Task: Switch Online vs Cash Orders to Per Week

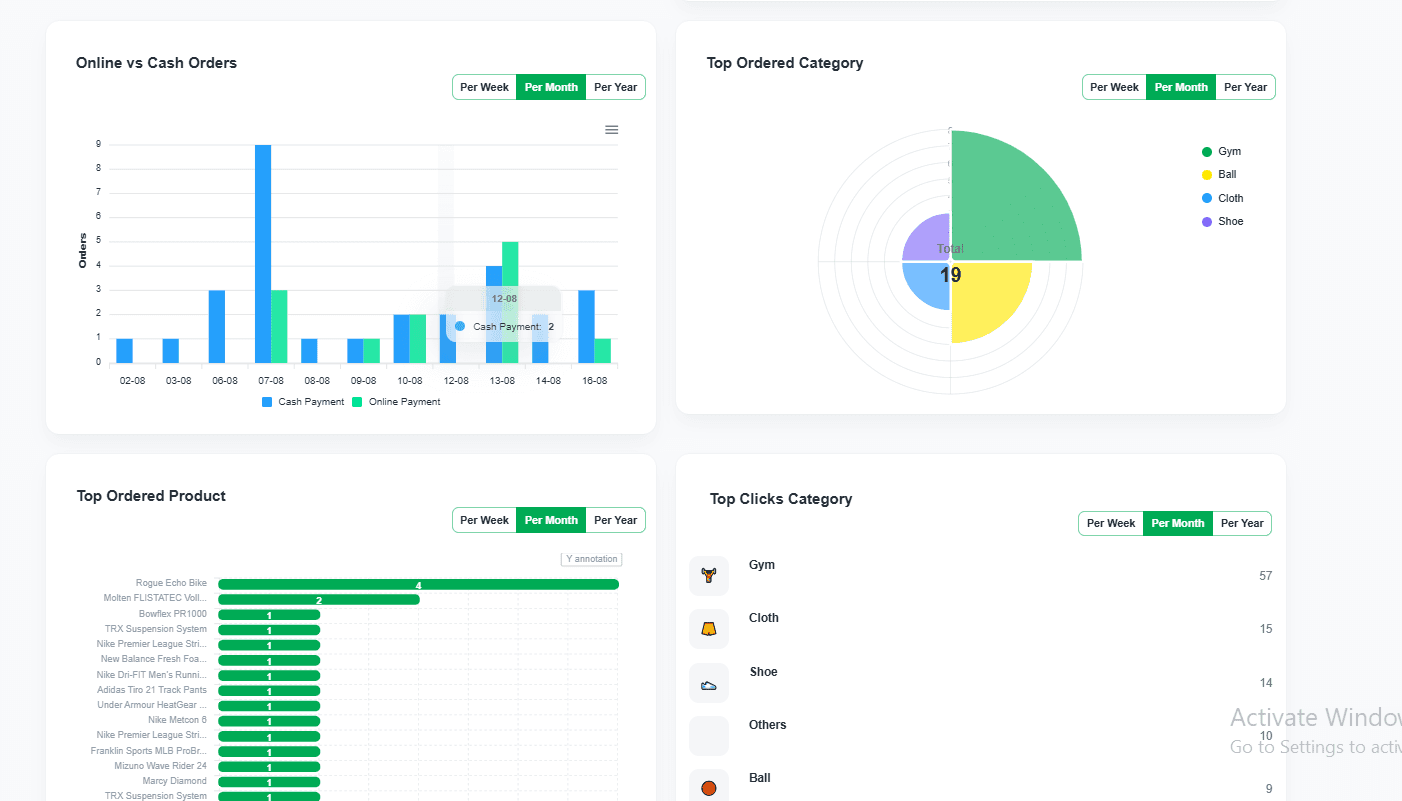Action: coord(484,87)
